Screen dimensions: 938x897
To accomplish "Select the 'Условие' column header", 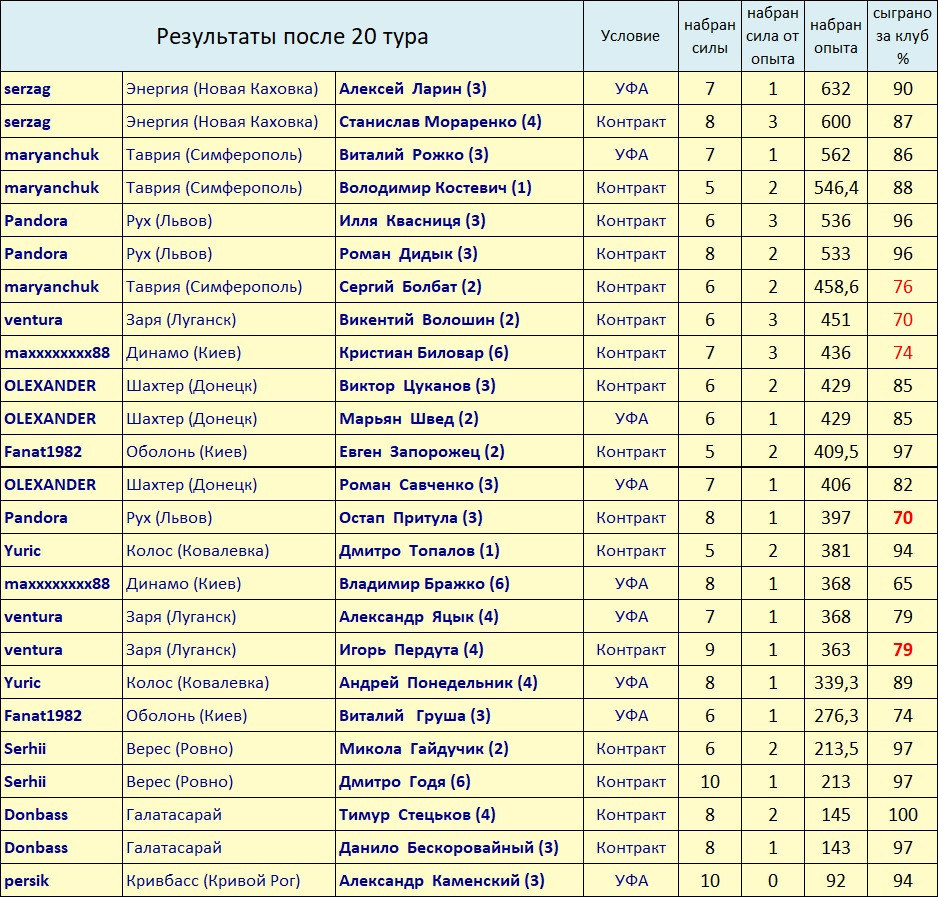I will coord(630,36).
